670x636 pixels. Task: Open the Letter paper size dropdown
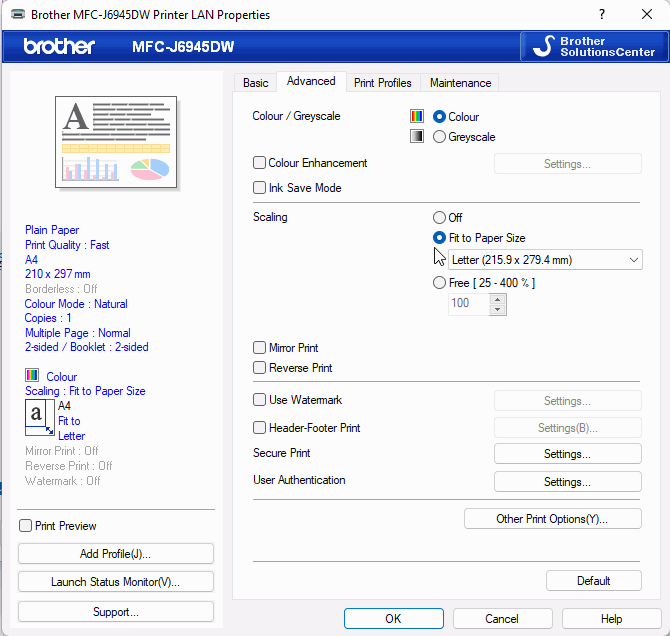[545, 259]
